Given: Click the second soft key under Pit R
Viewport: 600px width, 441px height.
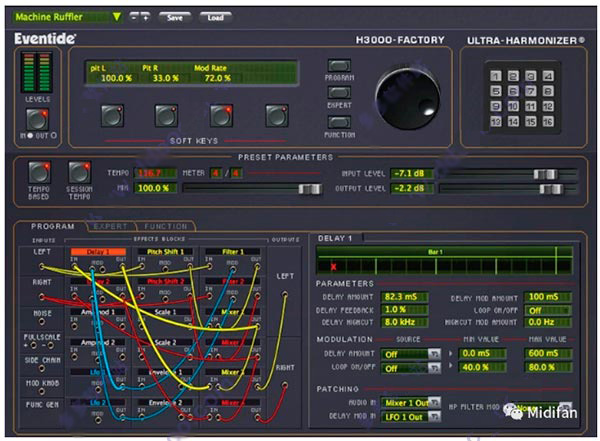Looking at the screenshot, I should tap(166, 116).
